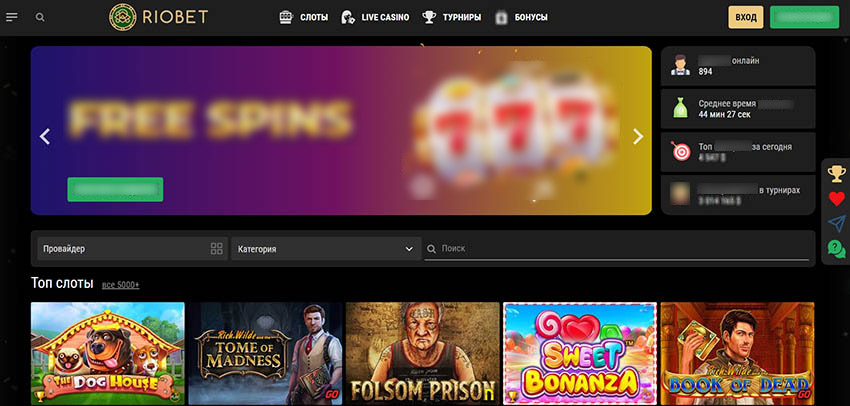Expand the Категория dropdown
850x406 pixels.
coord(325,248)
